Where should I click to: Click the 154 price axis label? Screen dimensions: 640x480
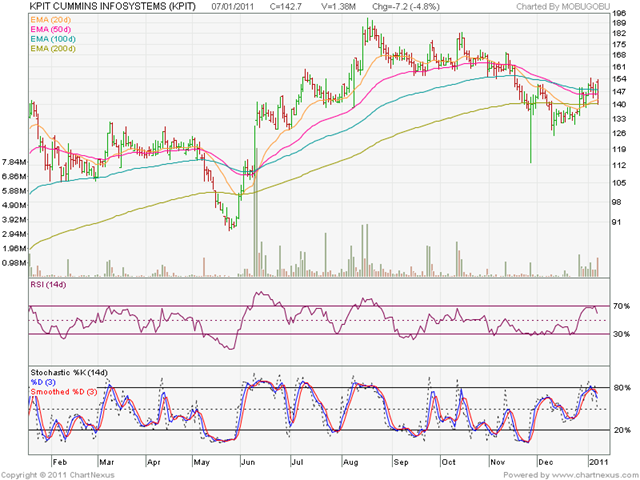click(x=619, y=79)
